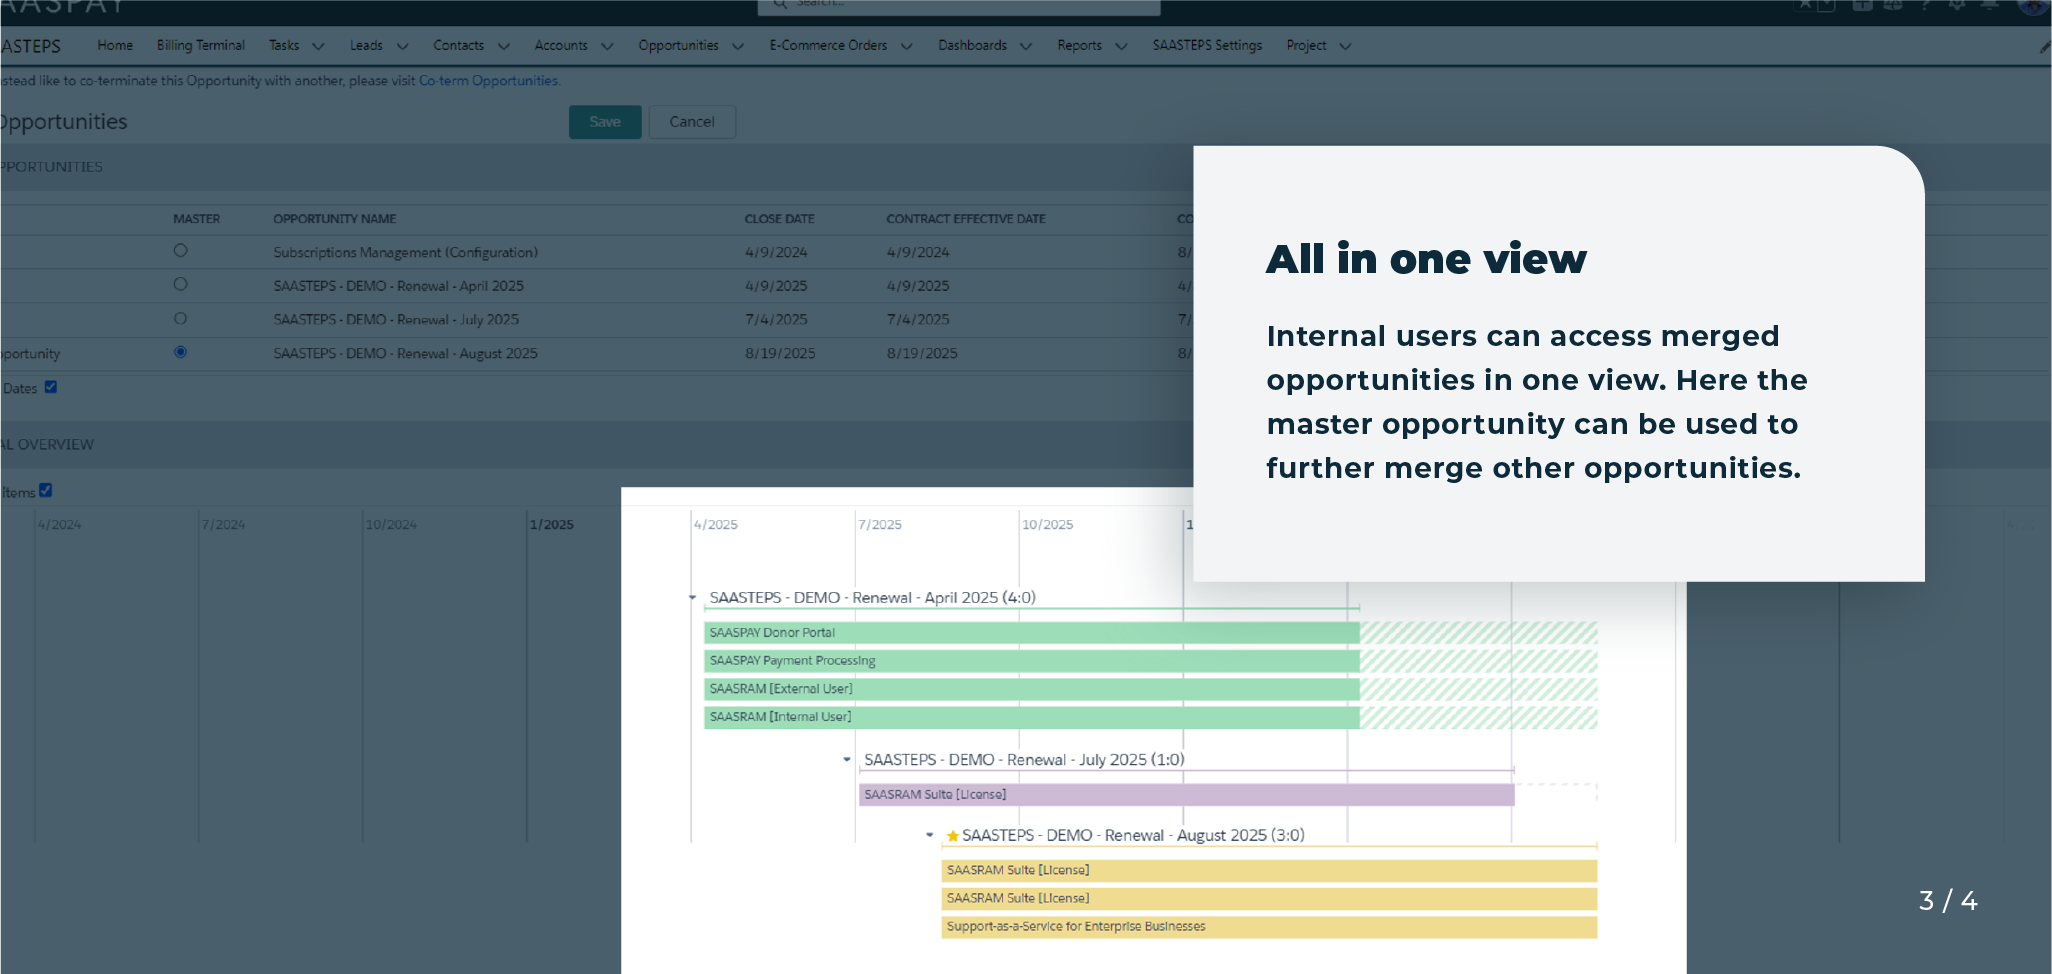This screenshot has width=2052, height=974.
Task: Click the CLOSE DATE column header
Action: 780,219
